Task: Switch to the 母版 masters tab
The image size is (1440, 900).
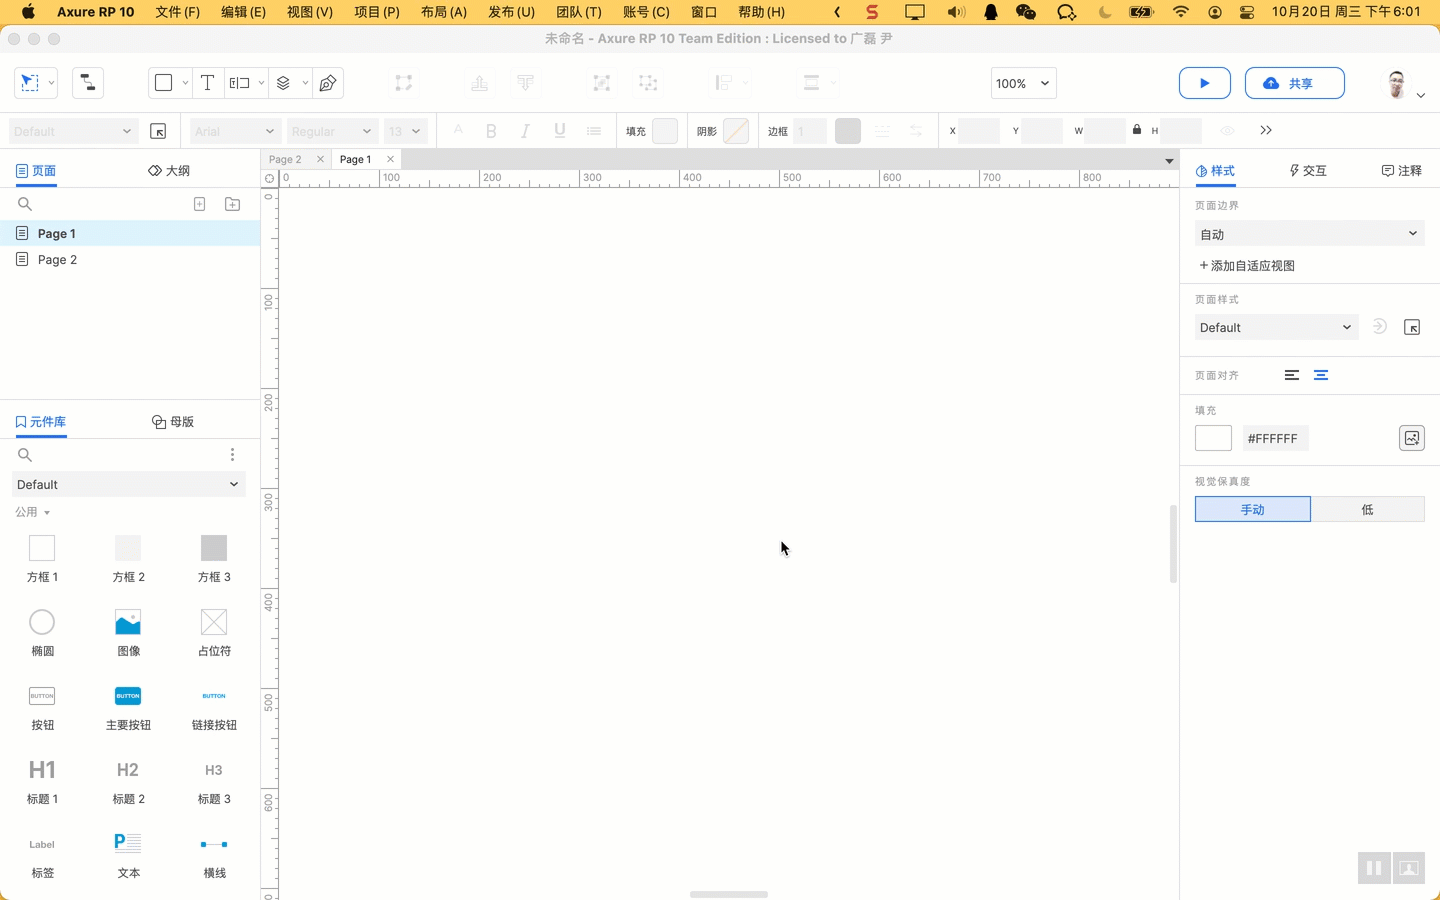Action: (x=173, y=422)
